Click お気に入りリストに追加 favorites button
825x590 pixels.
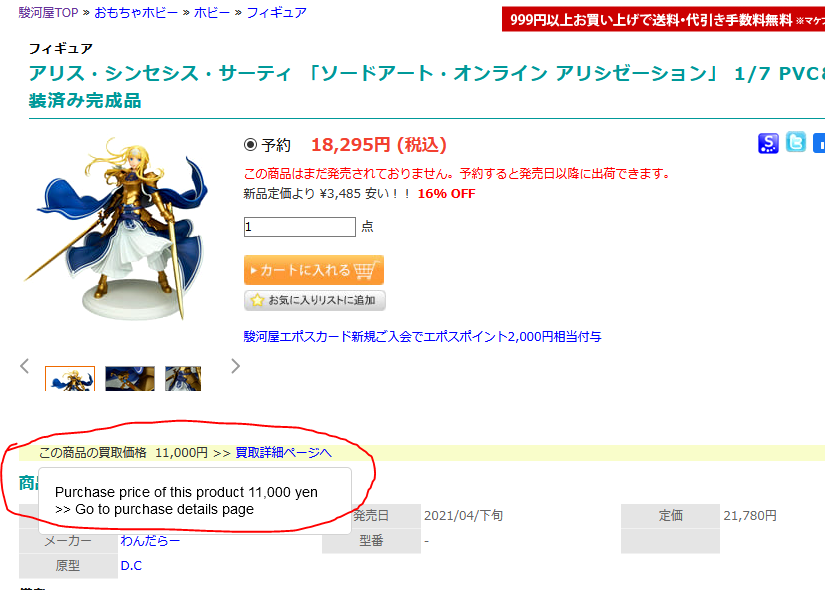point(315,301)
